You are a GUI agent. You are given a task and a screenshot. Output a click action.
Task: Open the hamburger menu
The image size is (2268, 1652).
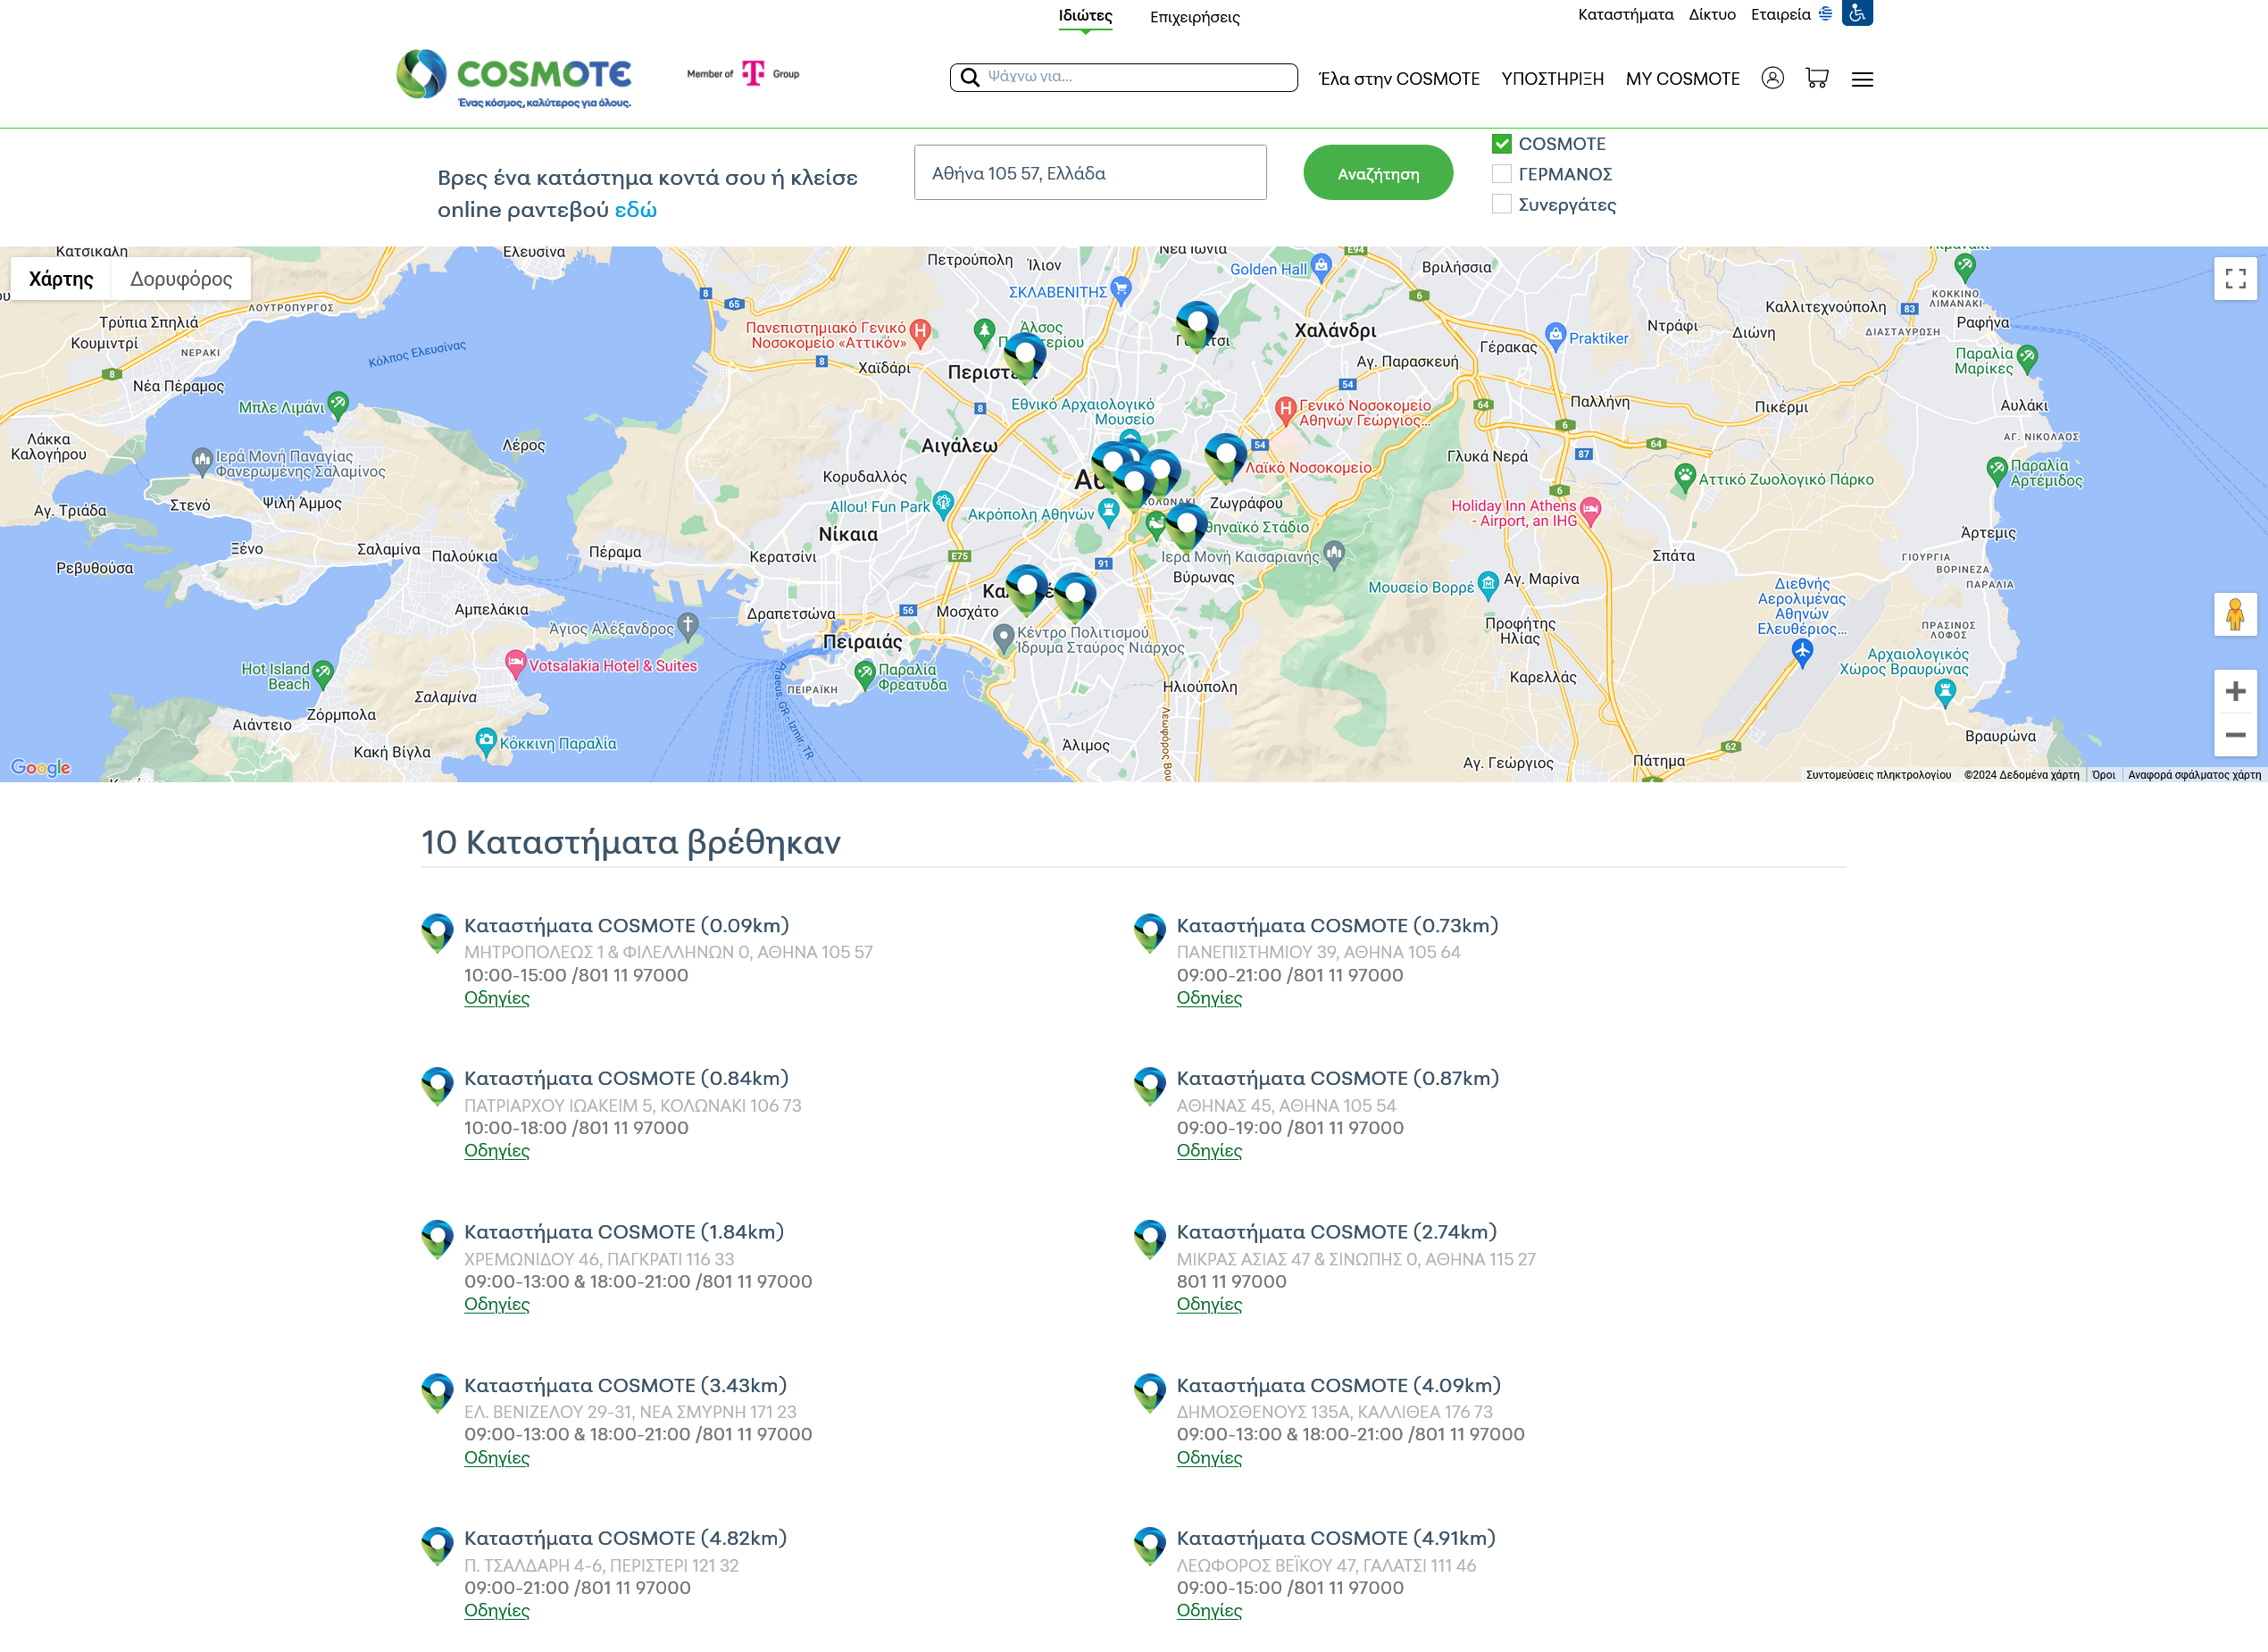(1862, 79)
